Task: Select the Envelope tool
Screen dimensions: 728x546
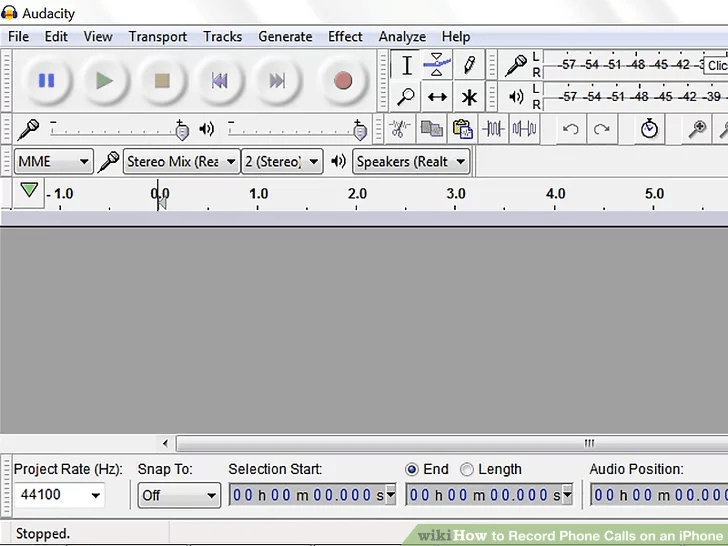Action: click(437, 65)
